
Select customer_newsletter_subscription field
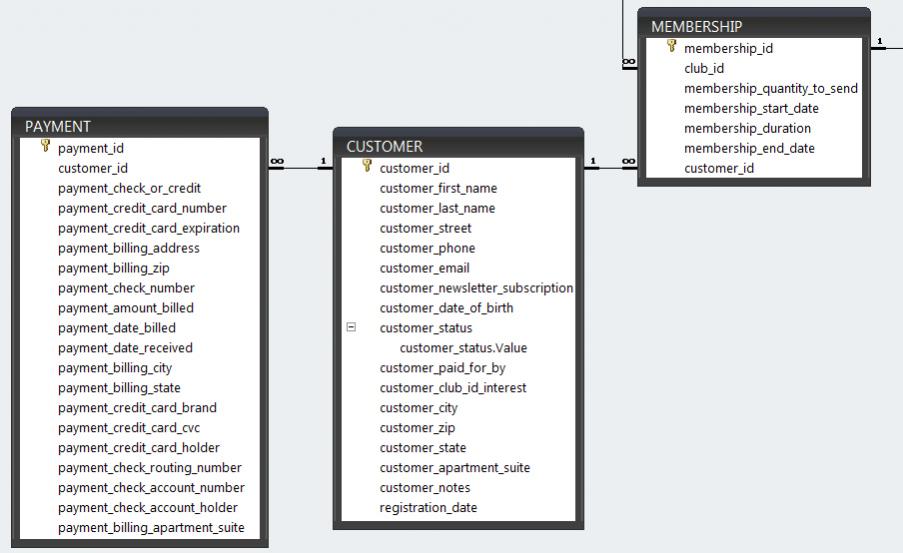click(476, 288)
